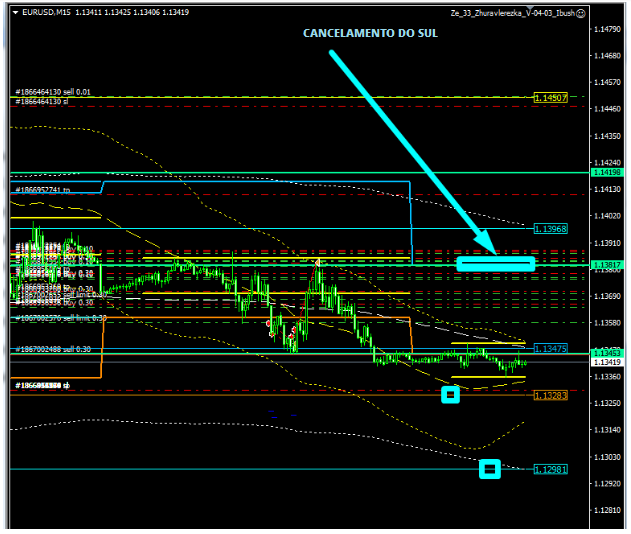Image resolution: width=631 pixels, height=534 pixels.
Task: Click the #1866952741 tp label
Action: pos(43,190)
